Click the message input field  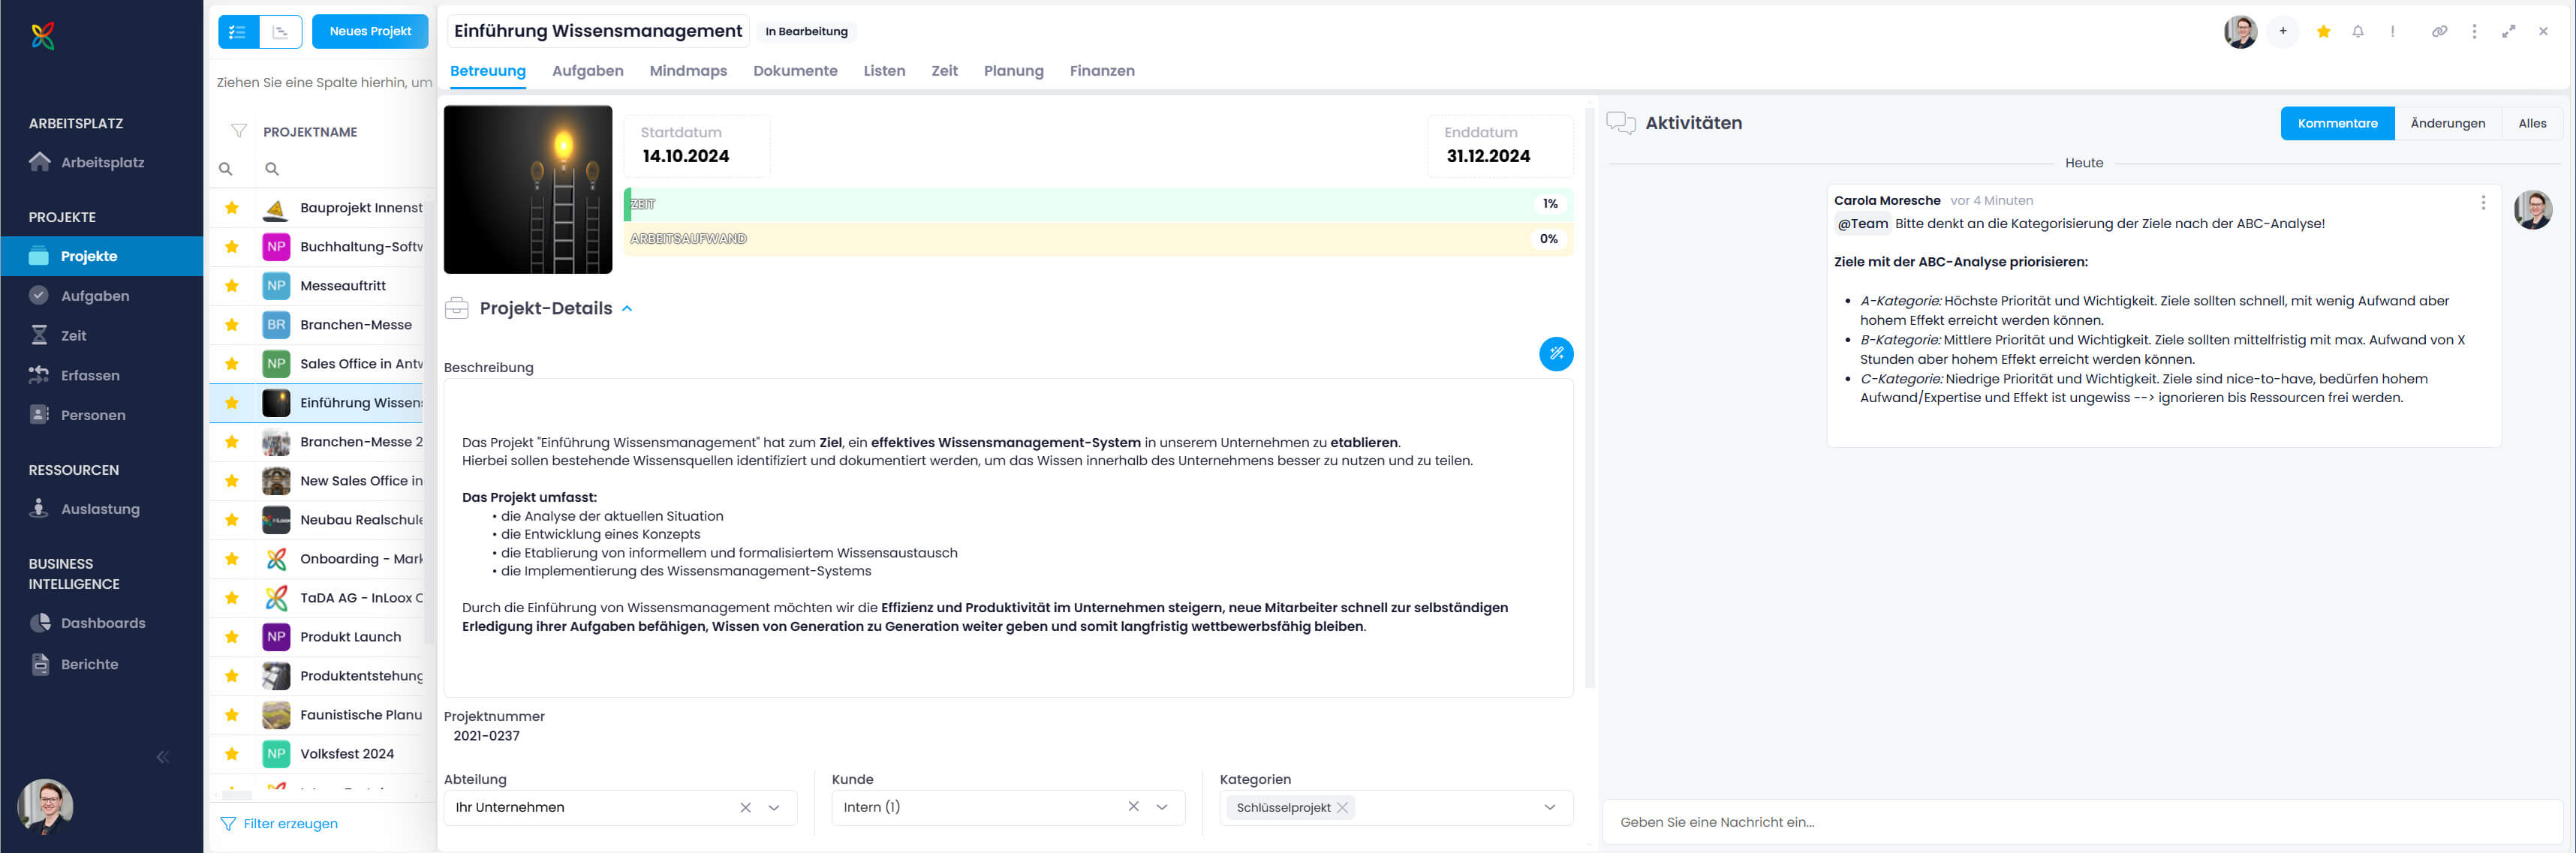click(x=2082, y=822)
